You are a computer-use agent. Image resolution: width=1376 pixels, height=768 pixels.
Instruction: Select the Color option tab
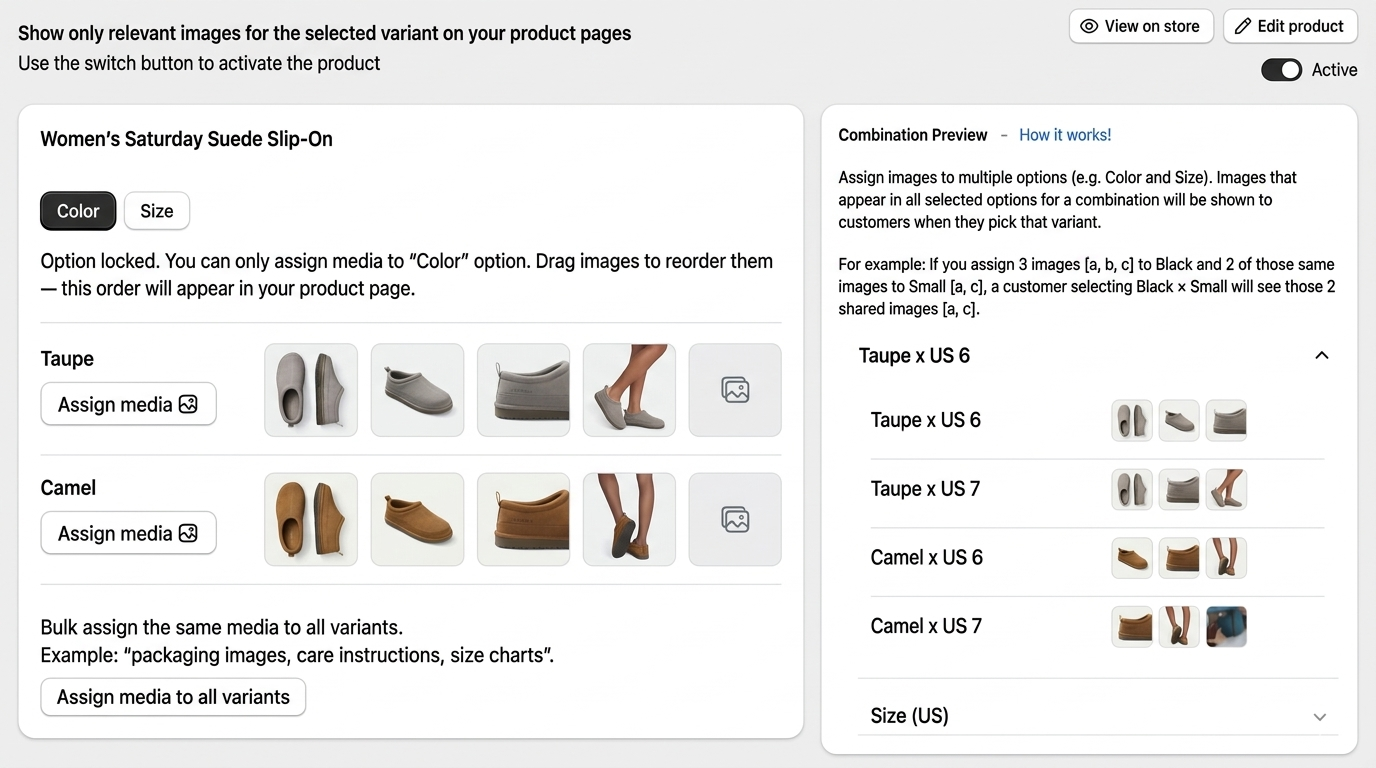click(78, 211)
